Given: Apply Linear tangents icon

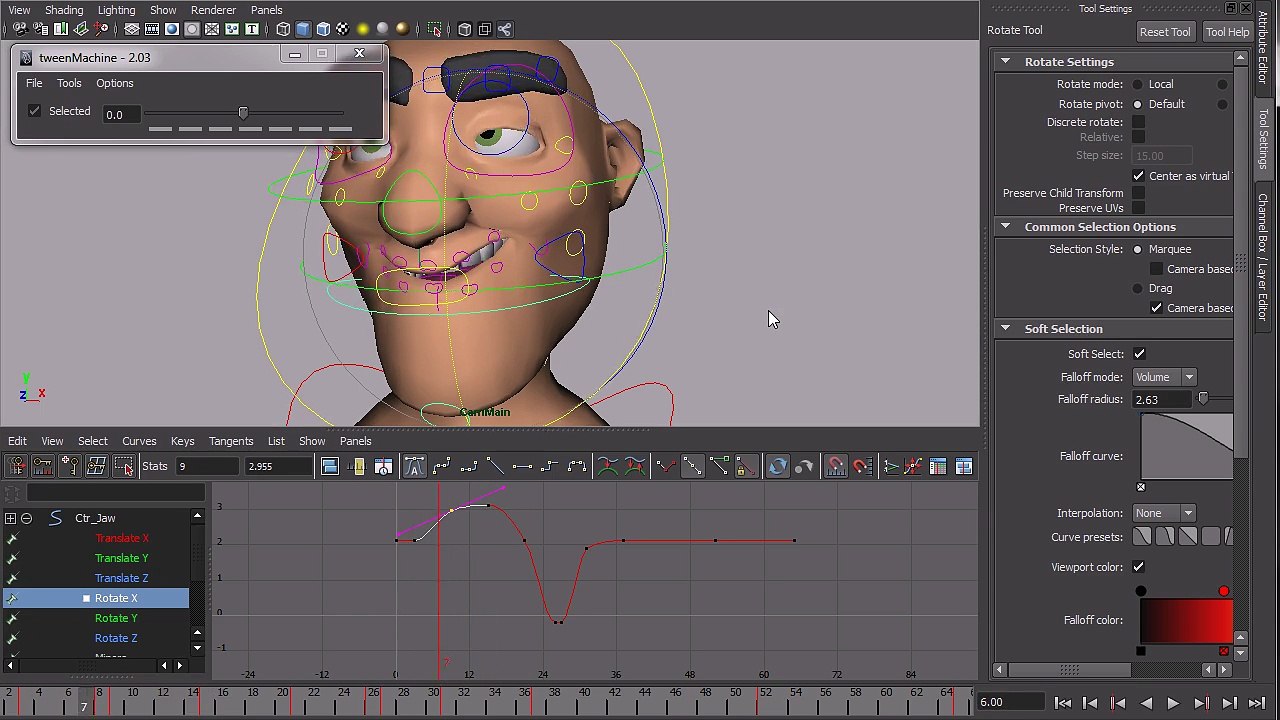Looking at the screenshot, I should pos(495,466).
